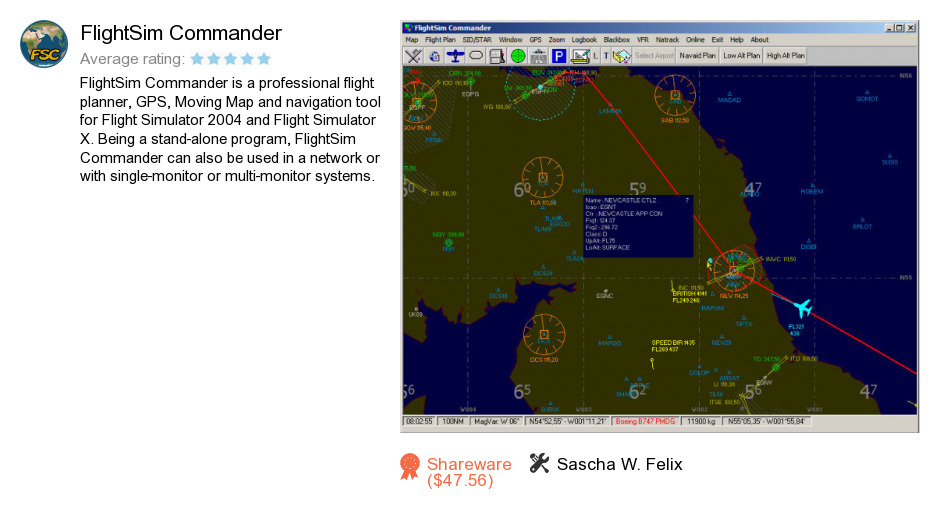Click the FlightSim Commander heading
The width and height of the screenshot is (940, 516).
181,33
